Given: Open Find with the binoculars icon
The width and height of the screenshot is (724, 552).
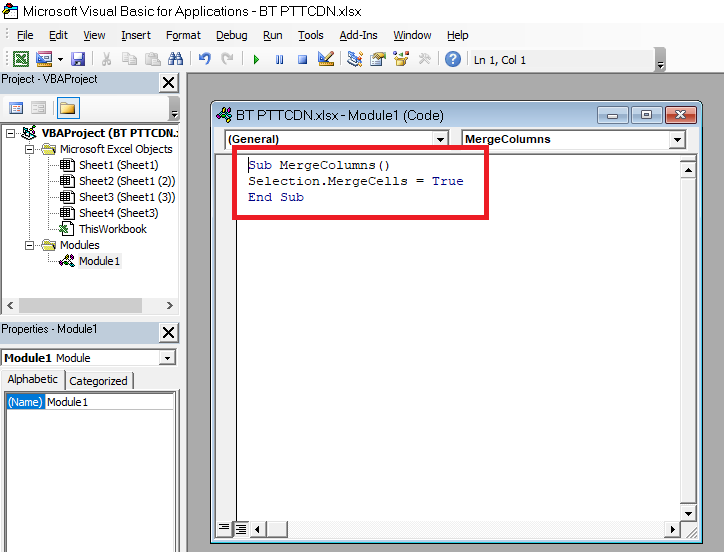Looking at the screenshot, I should tap(175, 59).
